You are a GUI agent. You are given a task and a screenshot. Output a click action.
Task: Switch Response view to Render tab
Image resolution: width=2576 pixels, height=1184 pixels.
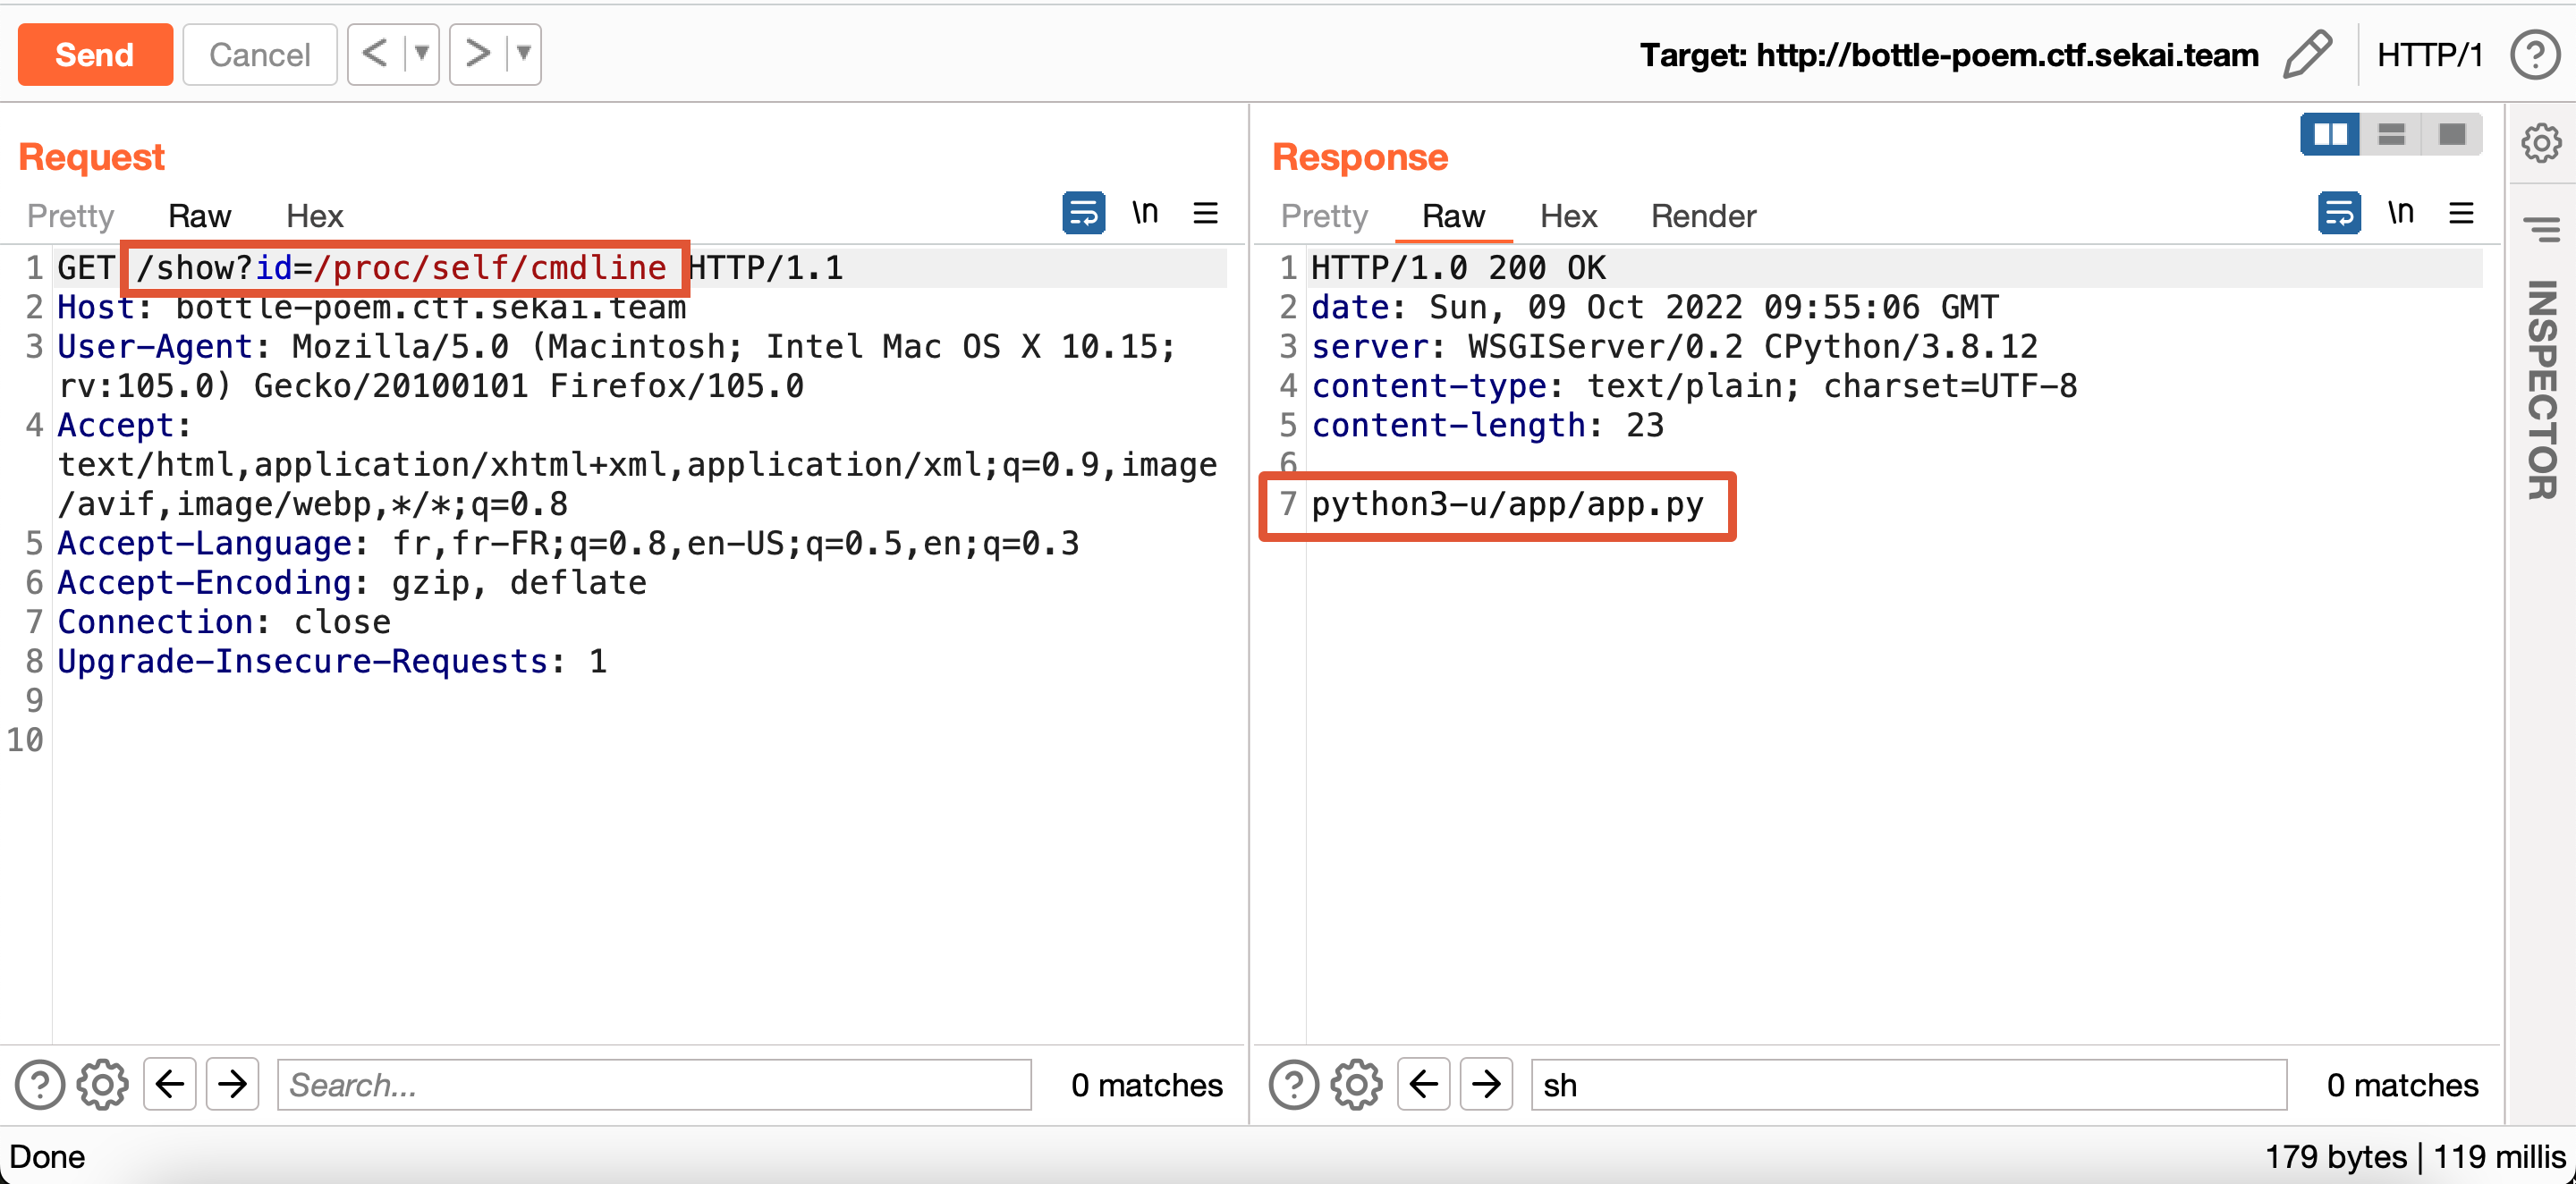click(x=1703, y=216)
